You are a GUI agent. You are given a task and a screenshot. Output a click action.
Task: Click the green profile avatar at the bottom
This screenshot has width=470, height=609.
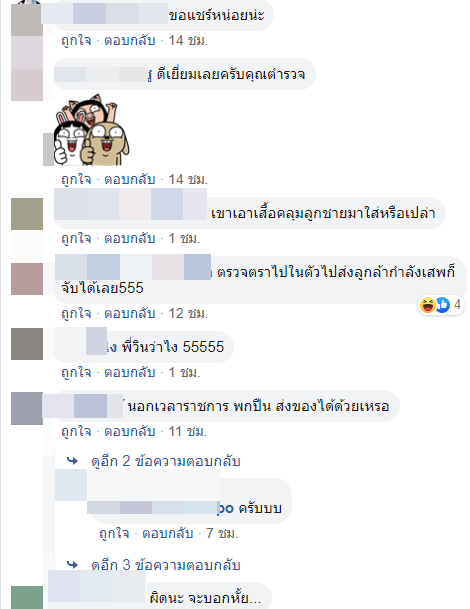point(27,597)
